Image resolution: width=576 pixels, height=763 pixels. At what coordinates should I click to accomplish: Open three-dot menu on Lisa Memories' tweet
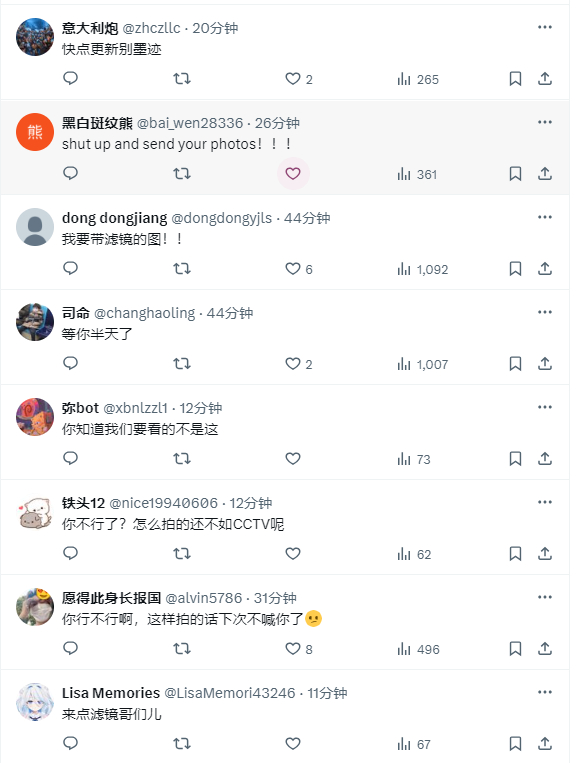click(x=545, y=692)
